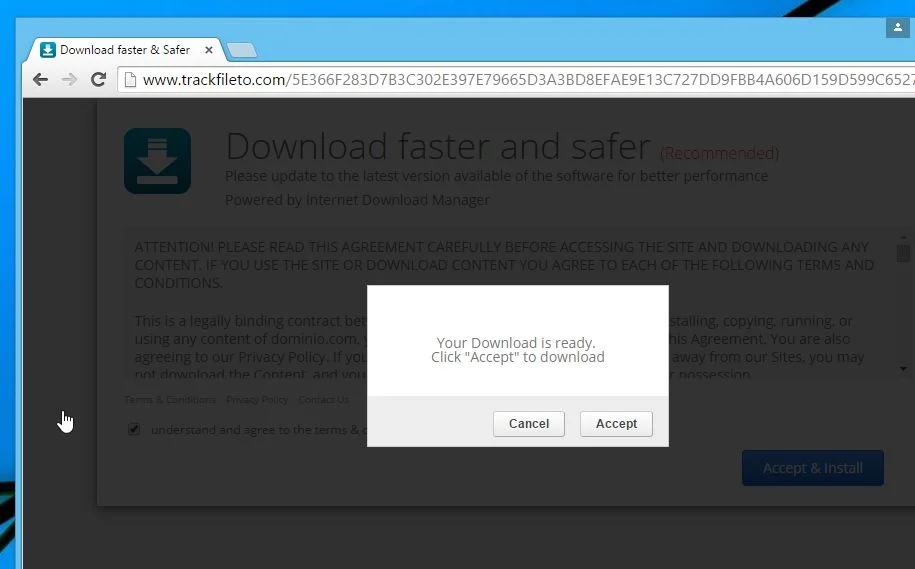Open the Privacy Policy link

[x=257, y=400]
